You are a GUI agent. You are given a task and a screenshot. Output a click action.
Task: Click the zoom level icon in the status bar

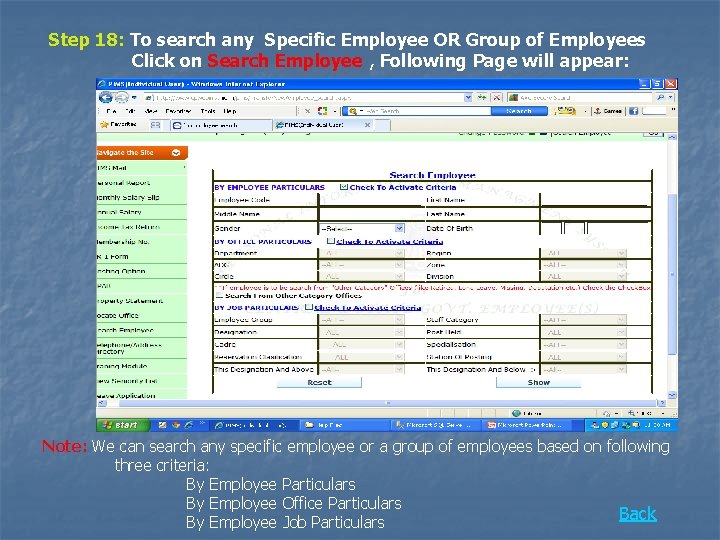click(632, 413)
